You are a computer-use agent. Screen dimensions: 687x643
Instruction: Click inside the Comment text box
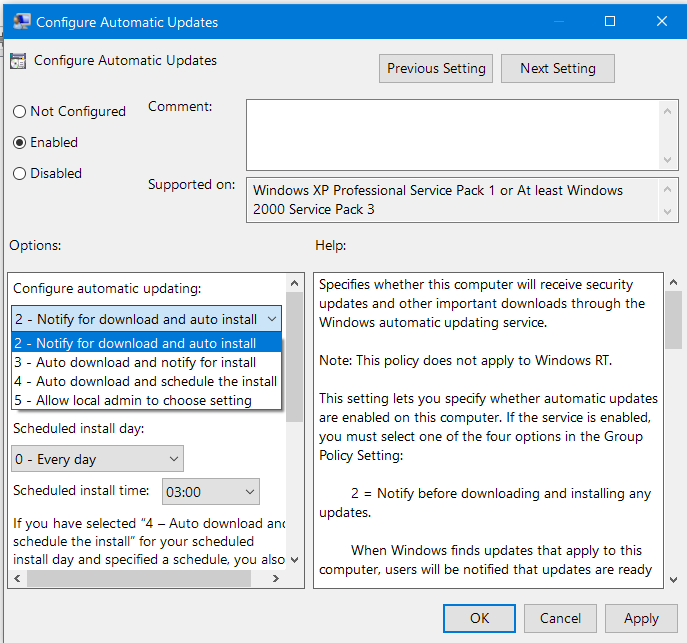coord(453,135)
